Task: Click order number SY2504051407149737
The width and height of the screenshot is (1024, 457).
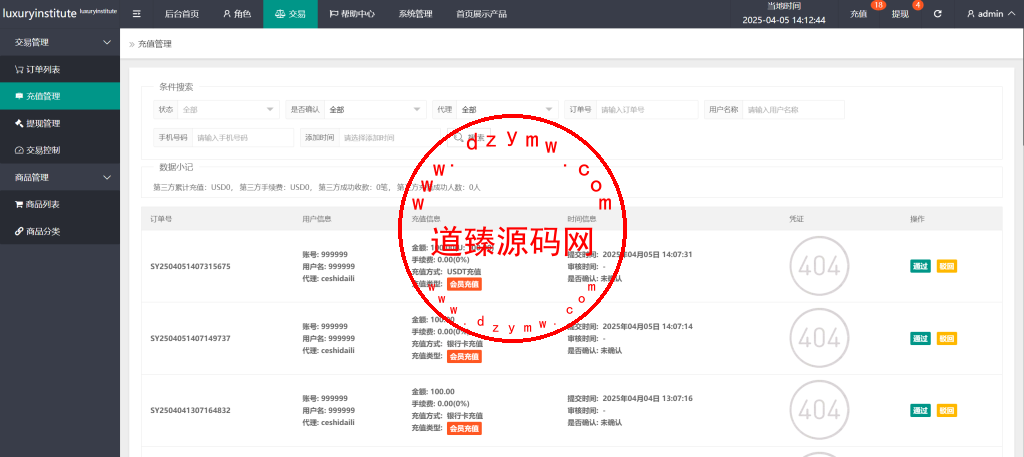Action: [x=190, y=338]
